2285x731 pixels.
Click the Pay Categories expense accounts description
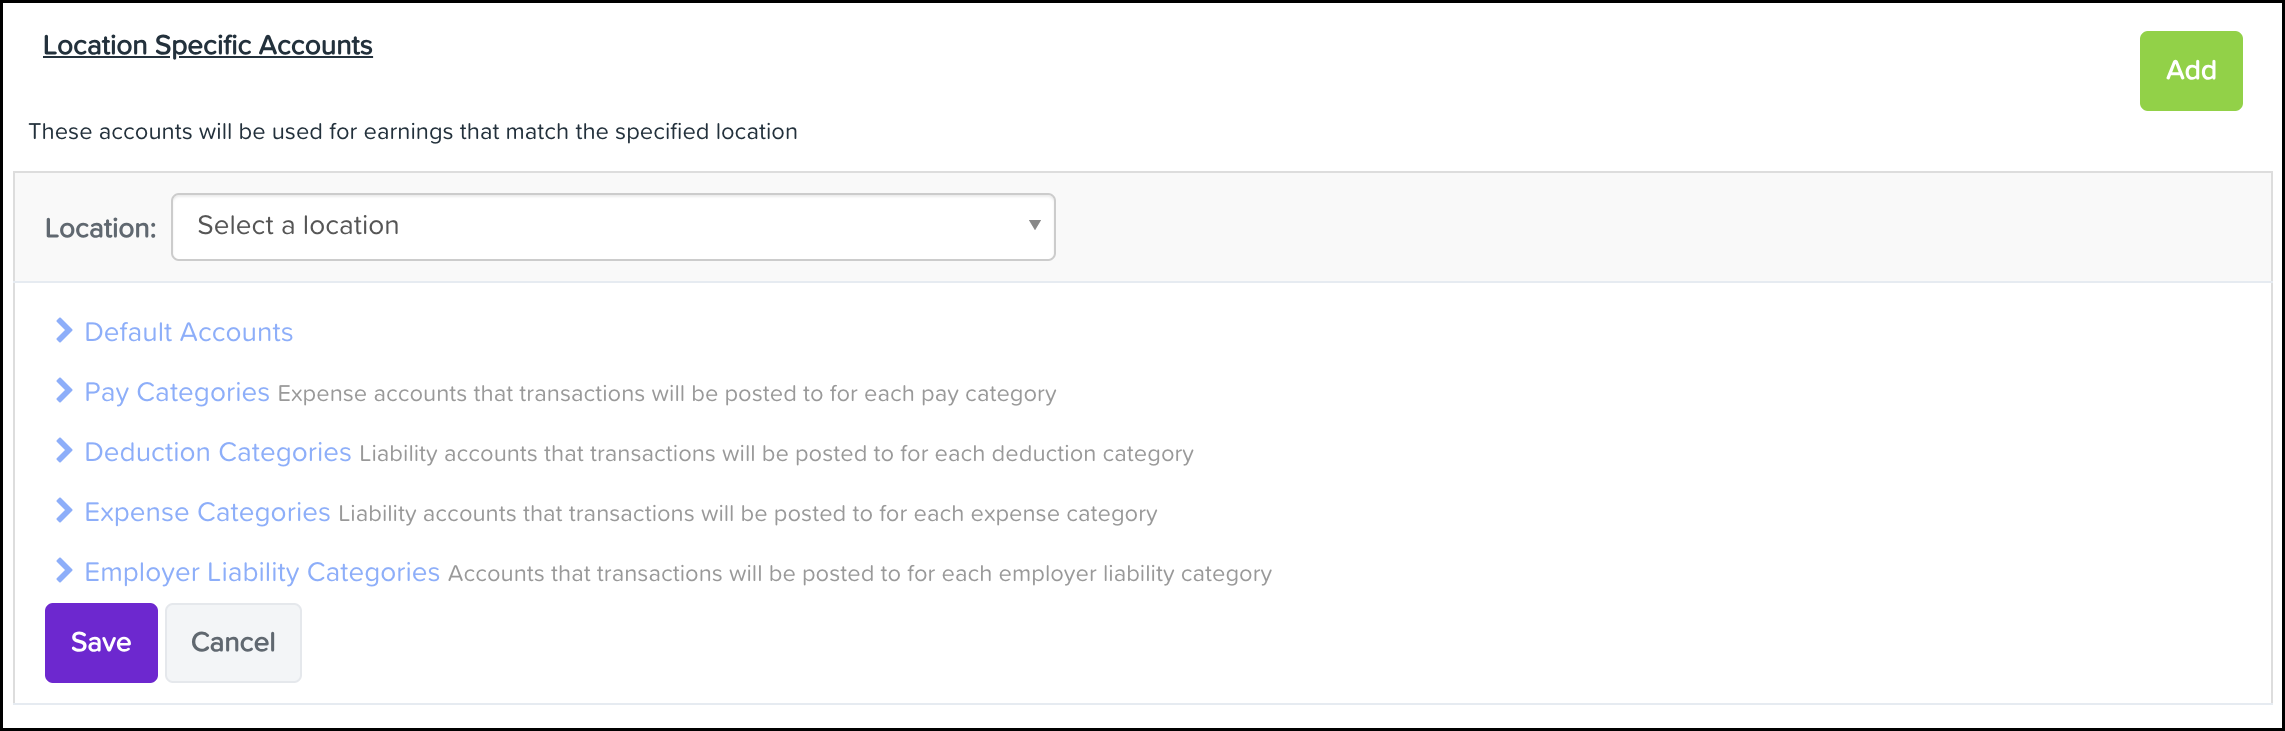click(x=666, y=394)
